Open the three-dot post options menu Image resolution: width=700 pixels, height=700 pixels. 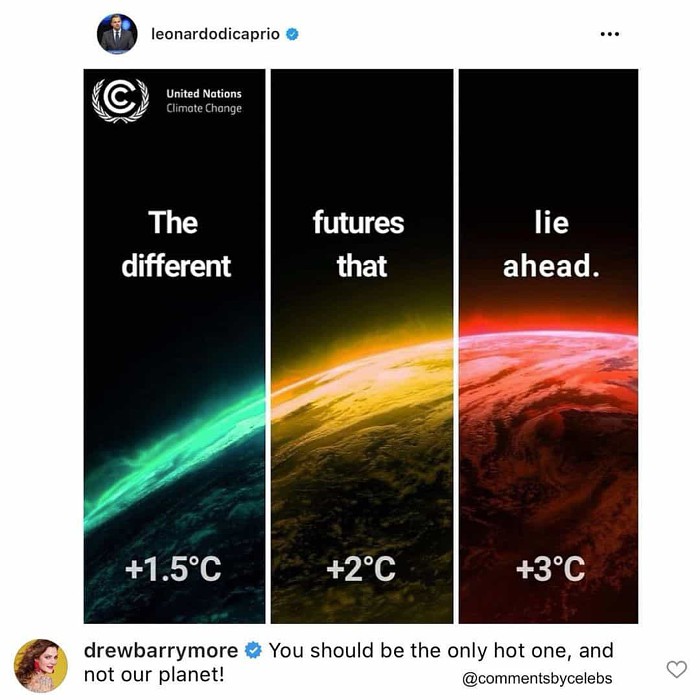click(x=610, y=34)
